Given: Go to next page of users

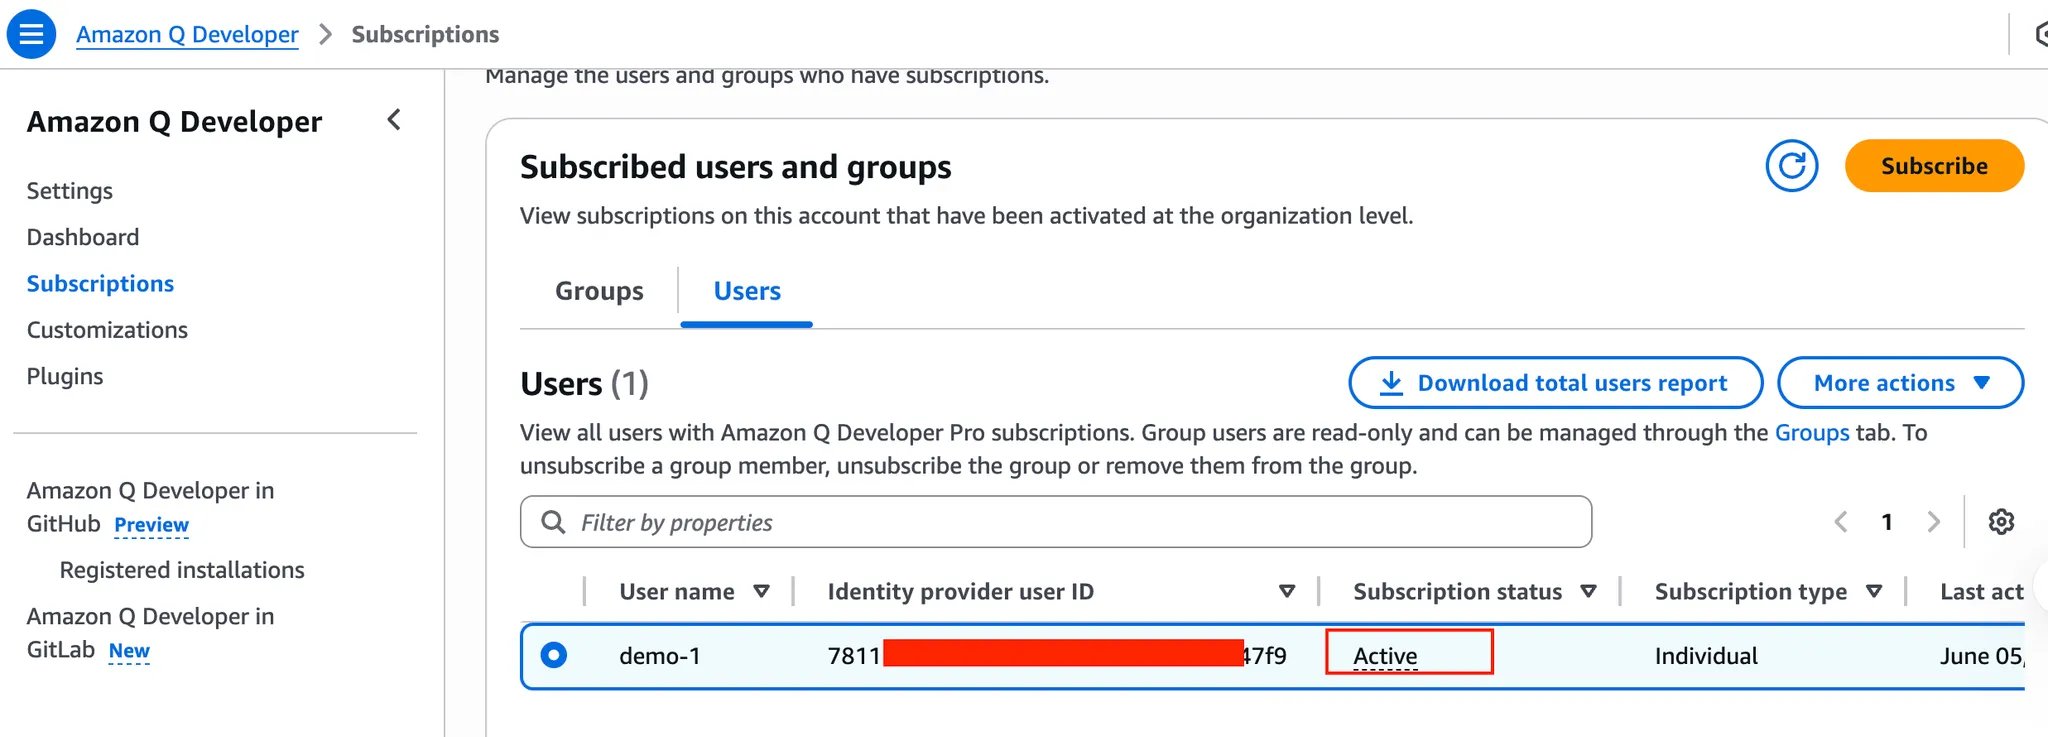Looking at the screenshot, I should pyautogui.click(x=1933, y=522).
